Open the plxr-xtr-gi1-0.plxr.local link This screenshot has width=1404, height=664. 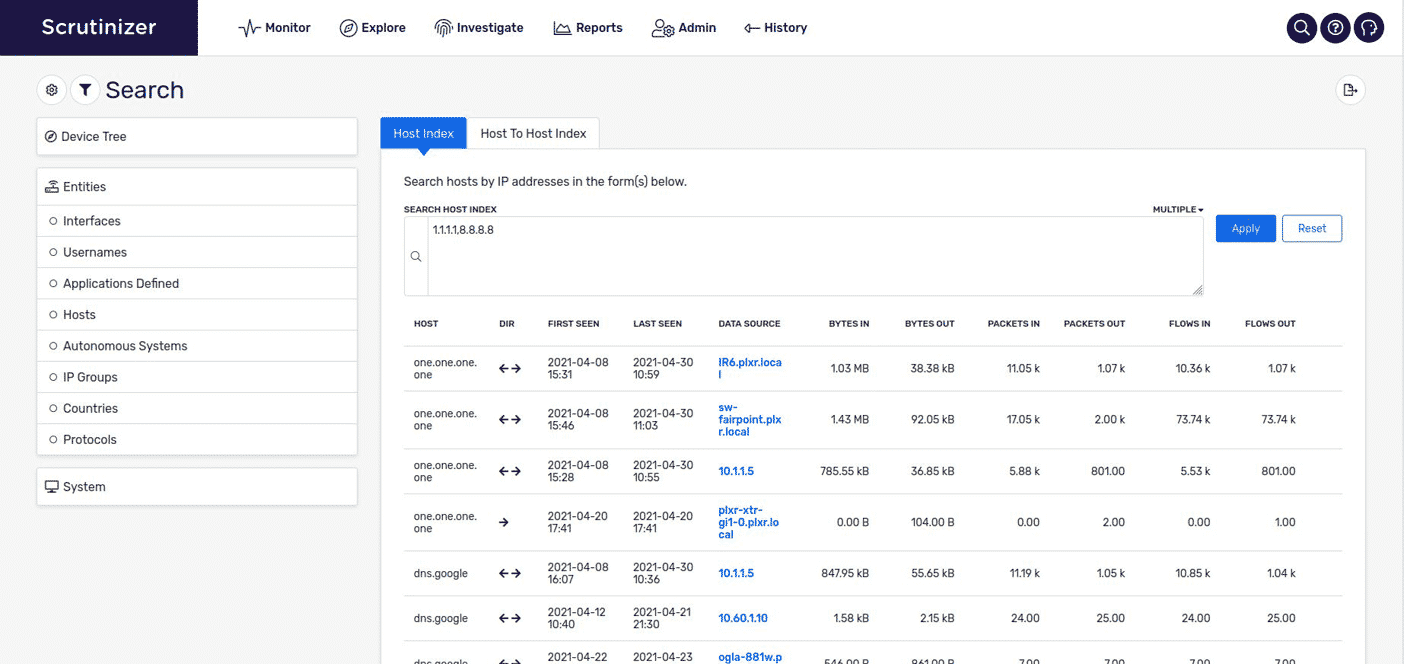[x=748, y=522]
